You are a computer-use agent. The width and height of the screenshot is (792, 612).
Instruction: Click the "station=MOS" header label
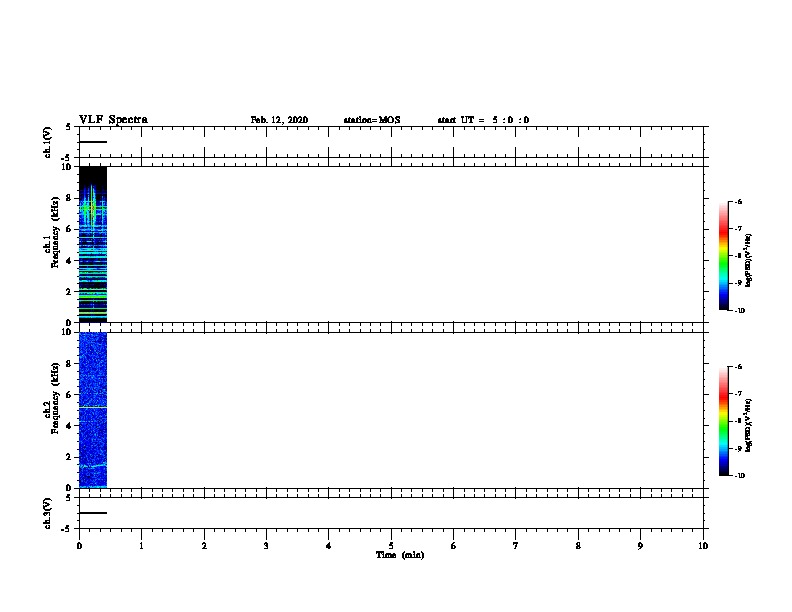[x=372, y=120]
